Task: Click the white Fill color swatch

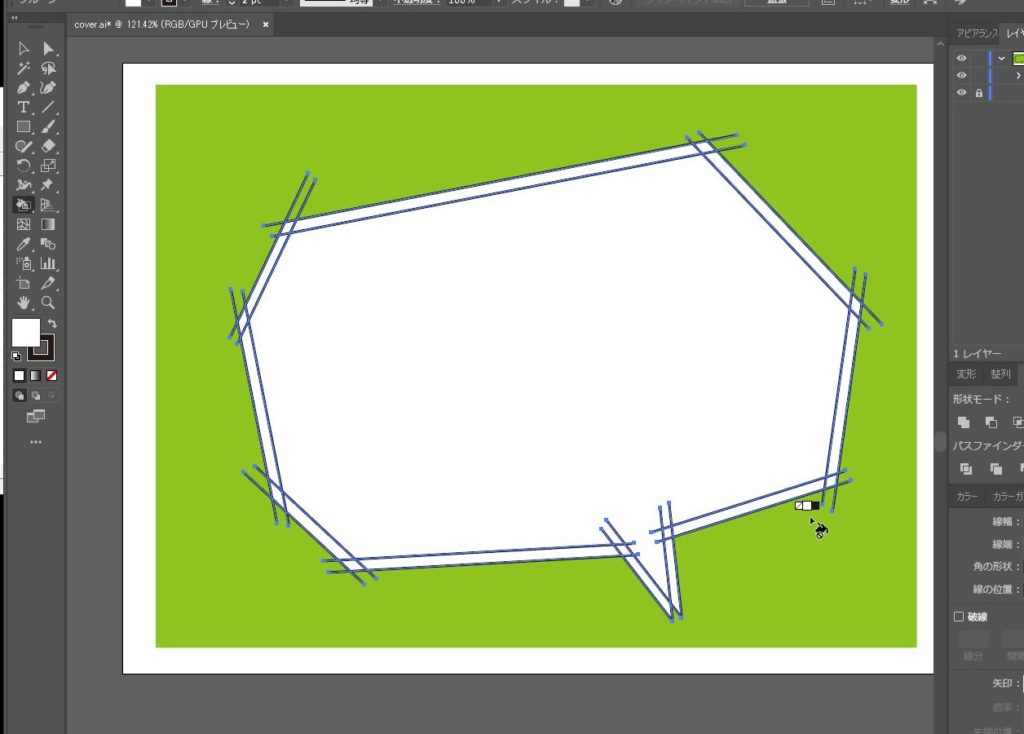Action: pyautogui.click(x=25, y=333)
